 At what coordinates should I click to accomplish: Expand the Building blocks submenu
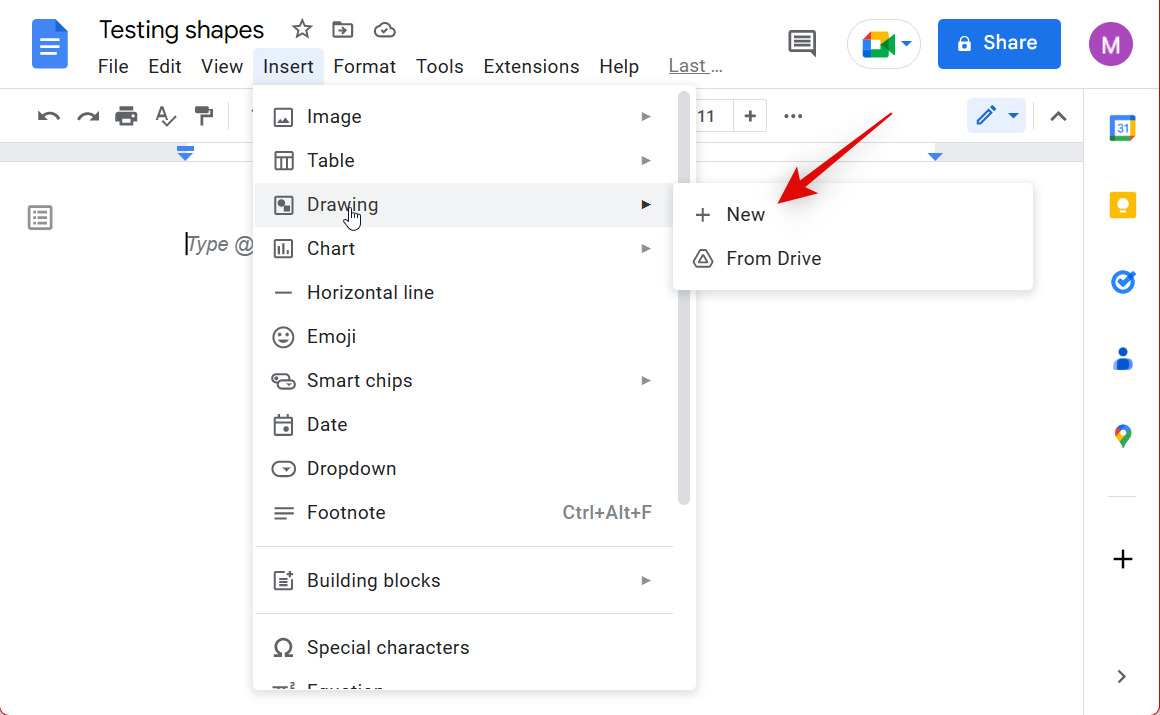(x=464, y=581)
